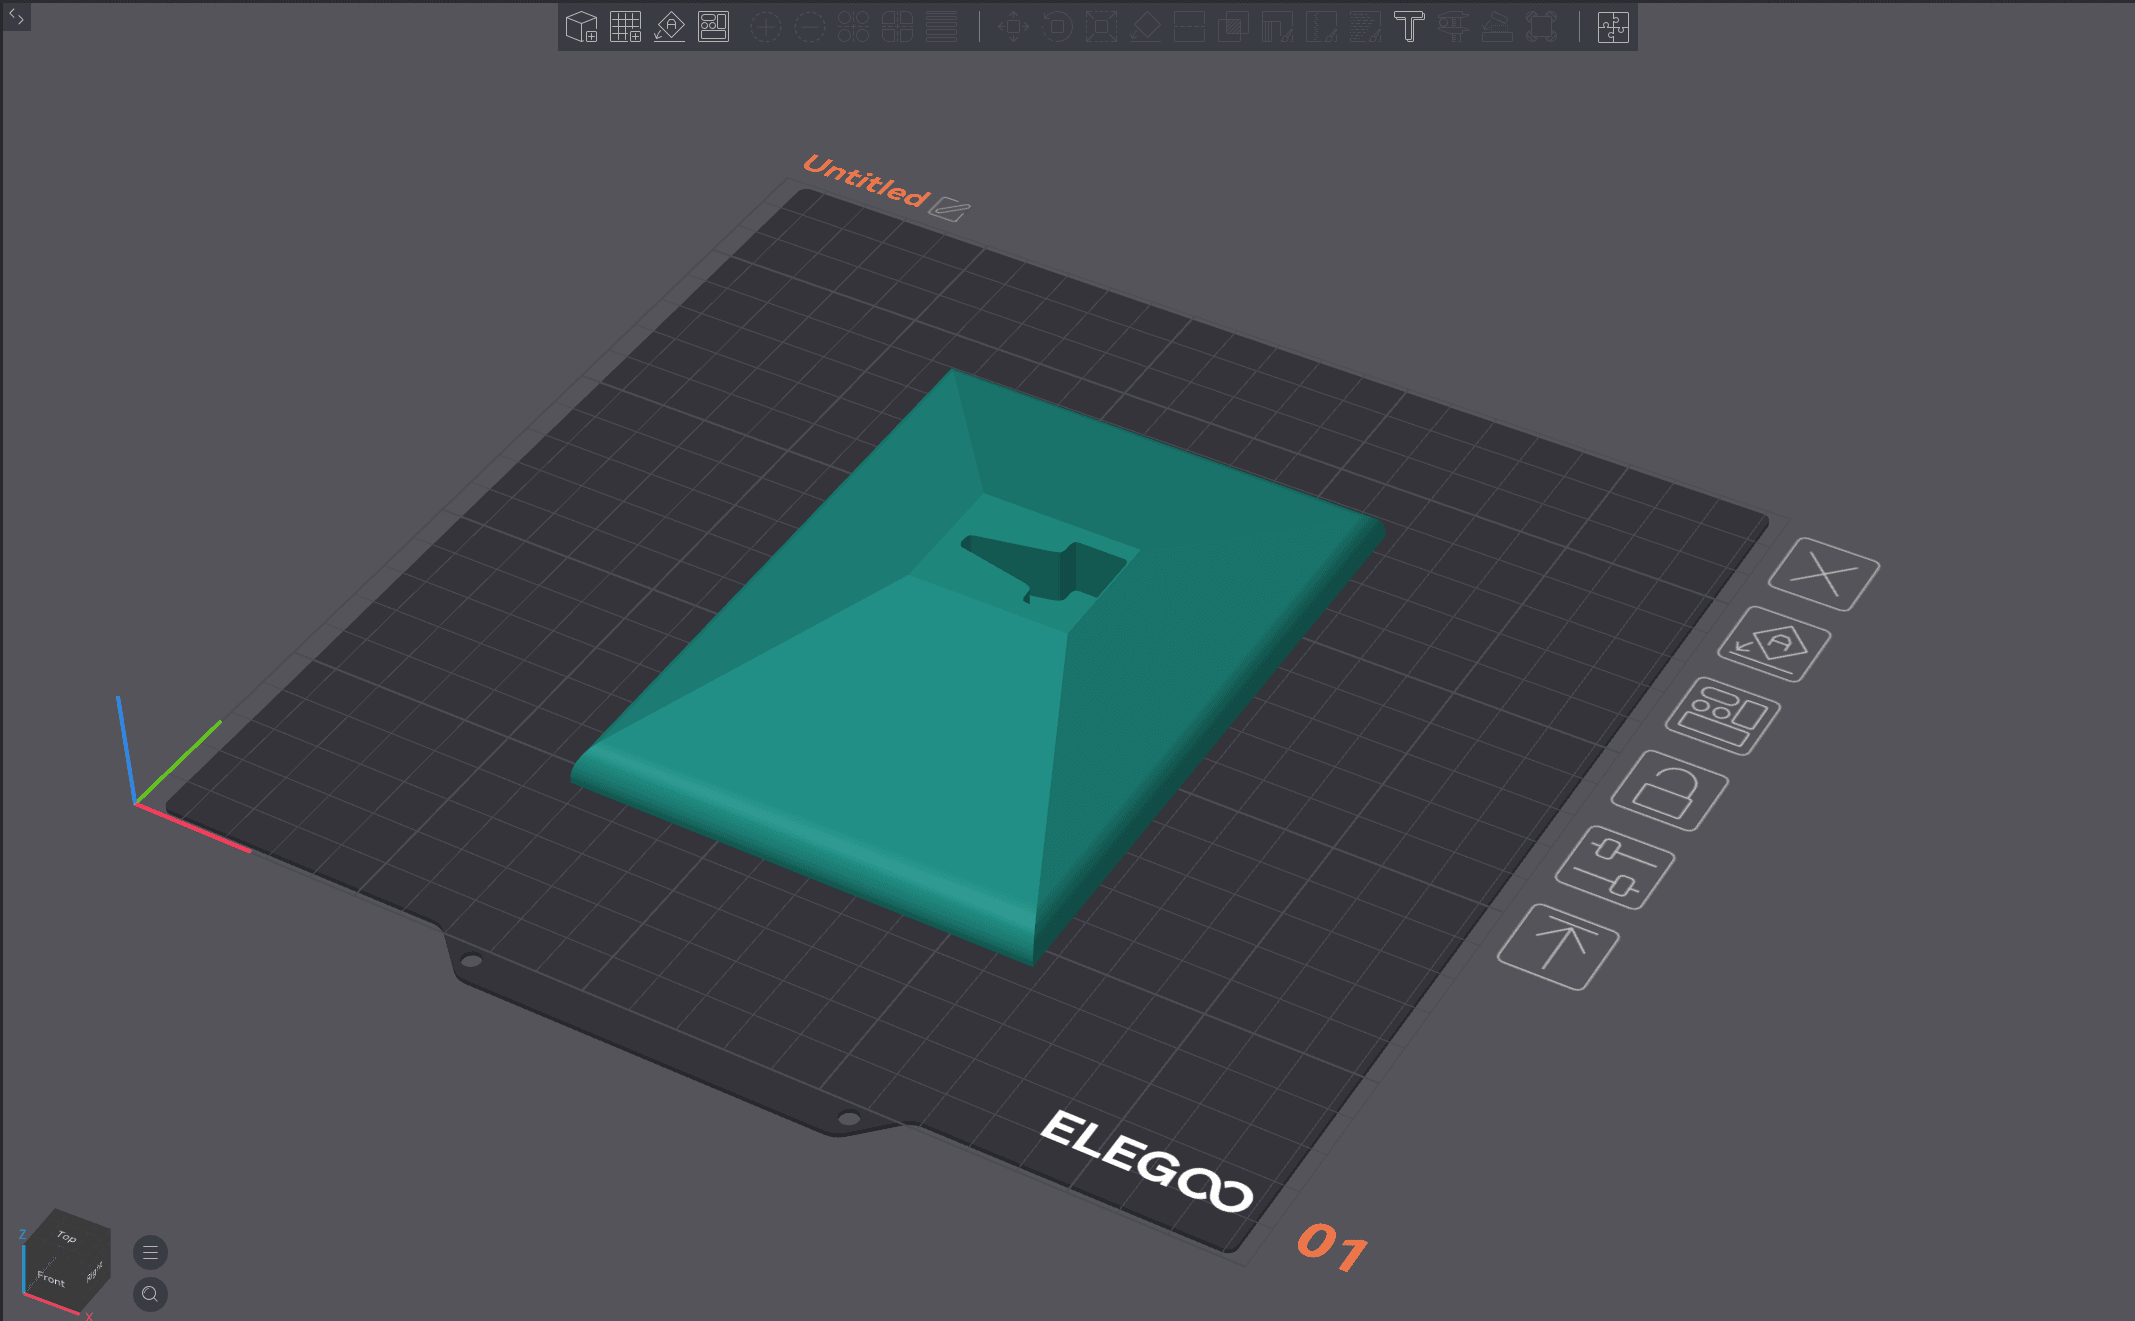Click the Add model cube icon
Viewport: 2135px width, 1321px height.
[x=581, y=27]
